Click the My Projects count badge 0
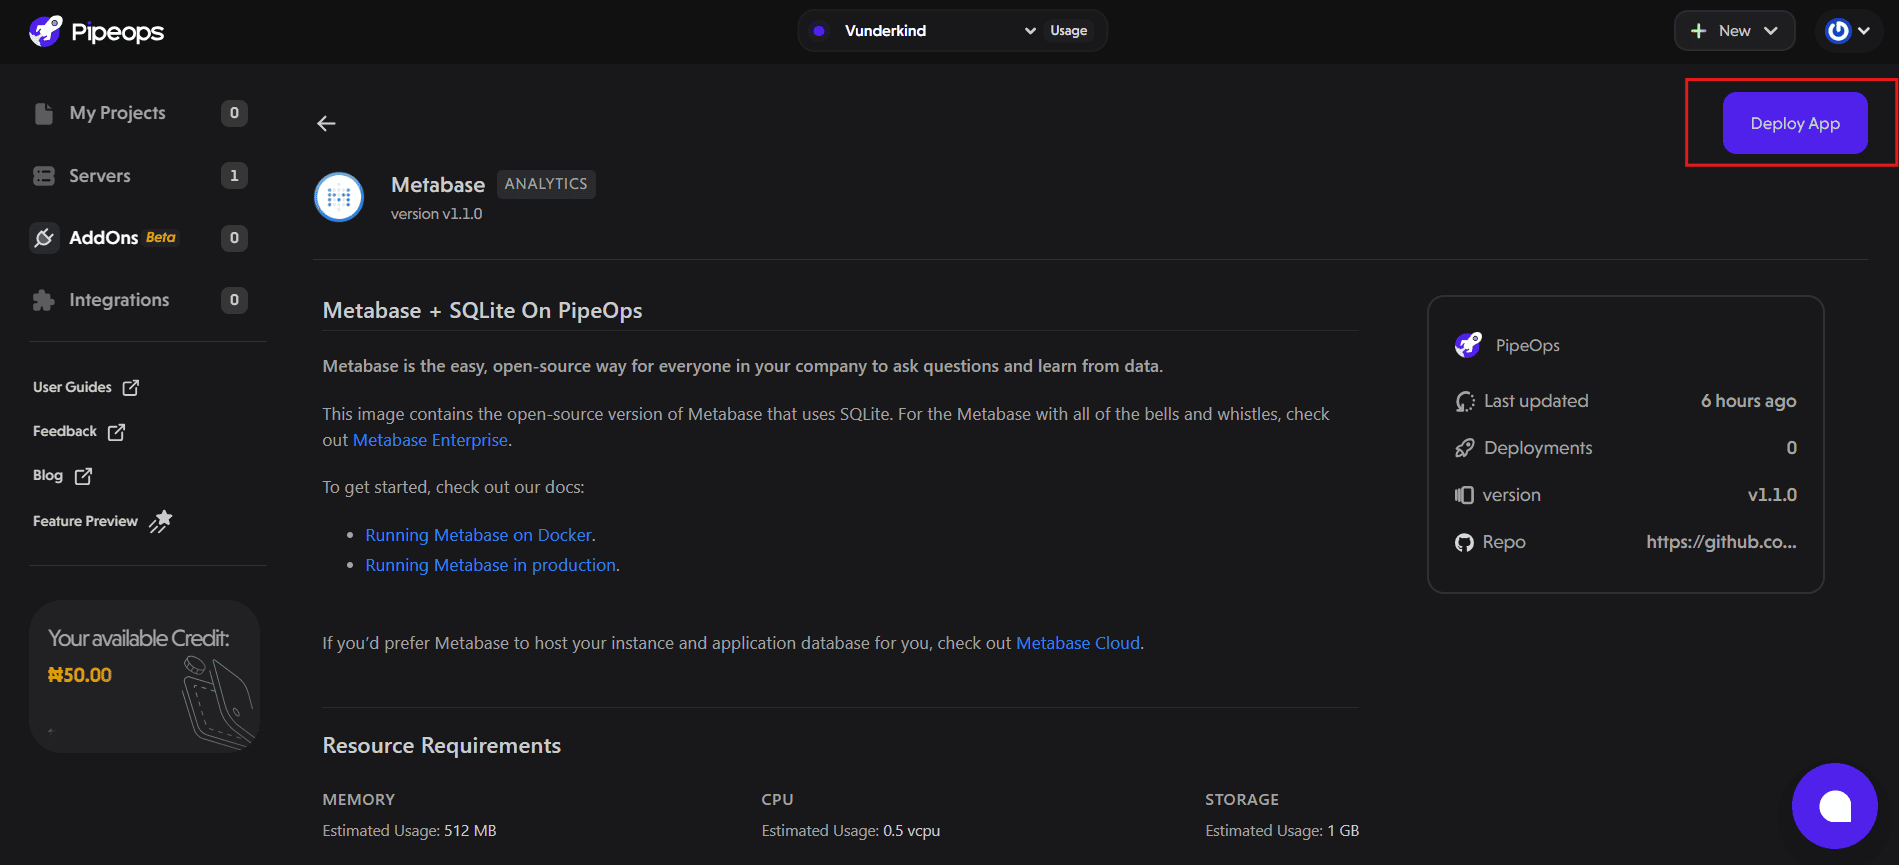 click(x=234, y=113)
